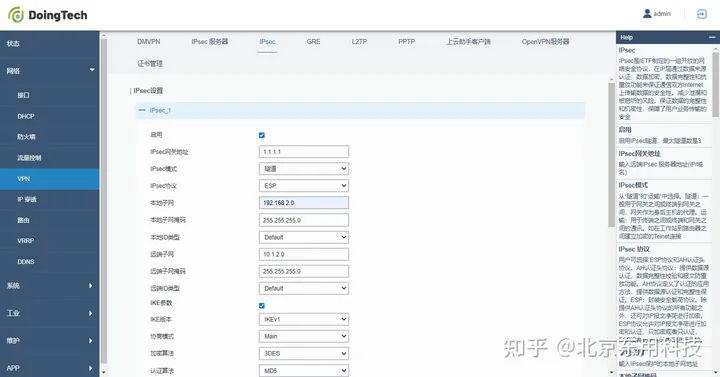Switch to the GRE tab
This screenshot has width=720, height=377.
point(313,41)
